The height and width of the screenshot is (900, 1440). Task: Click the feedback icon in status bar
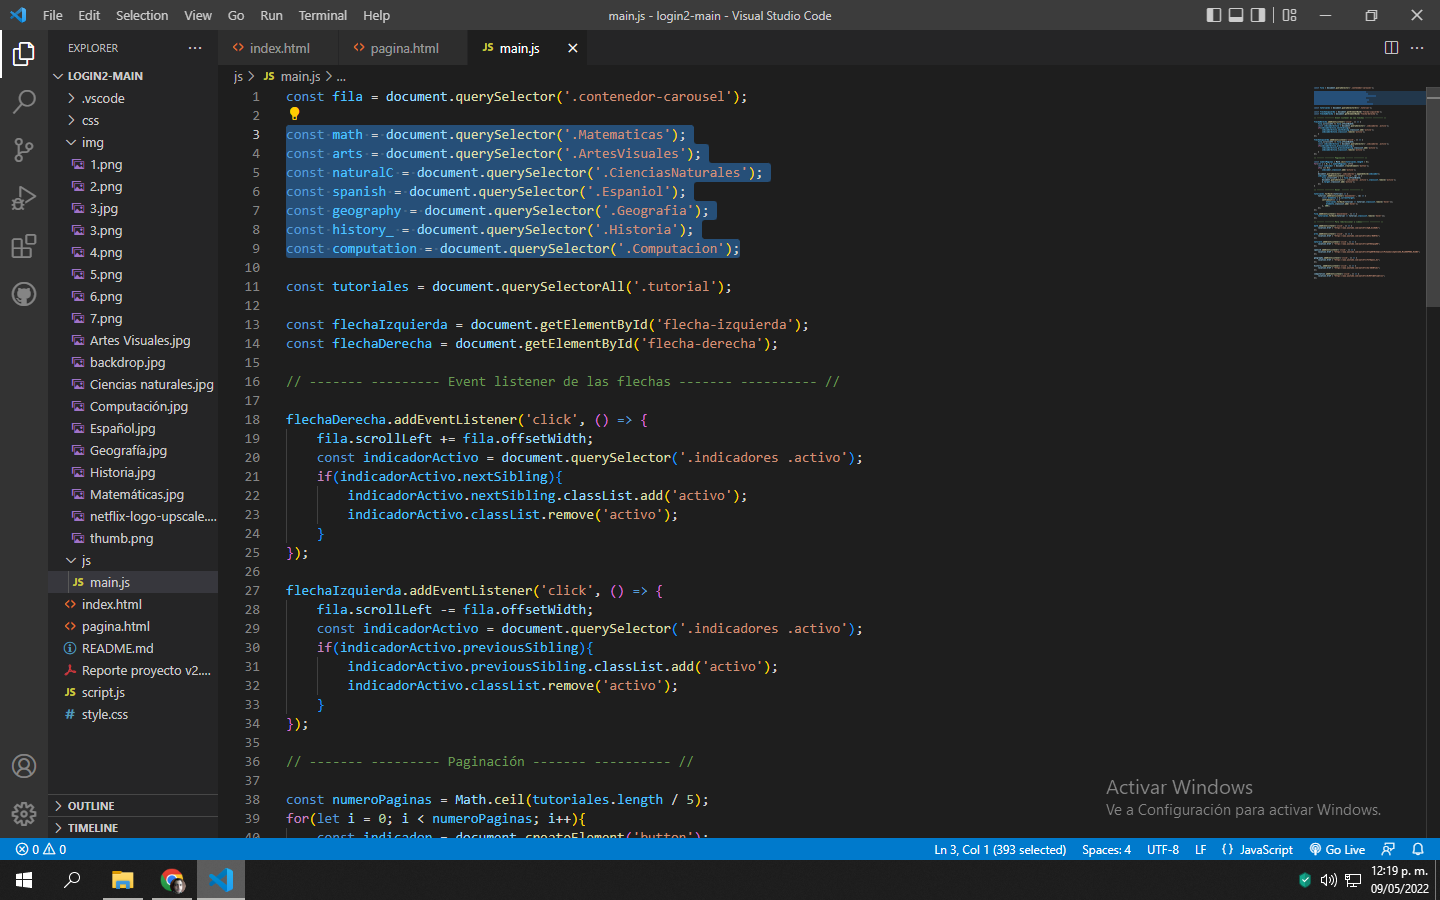pos(1388,849)
